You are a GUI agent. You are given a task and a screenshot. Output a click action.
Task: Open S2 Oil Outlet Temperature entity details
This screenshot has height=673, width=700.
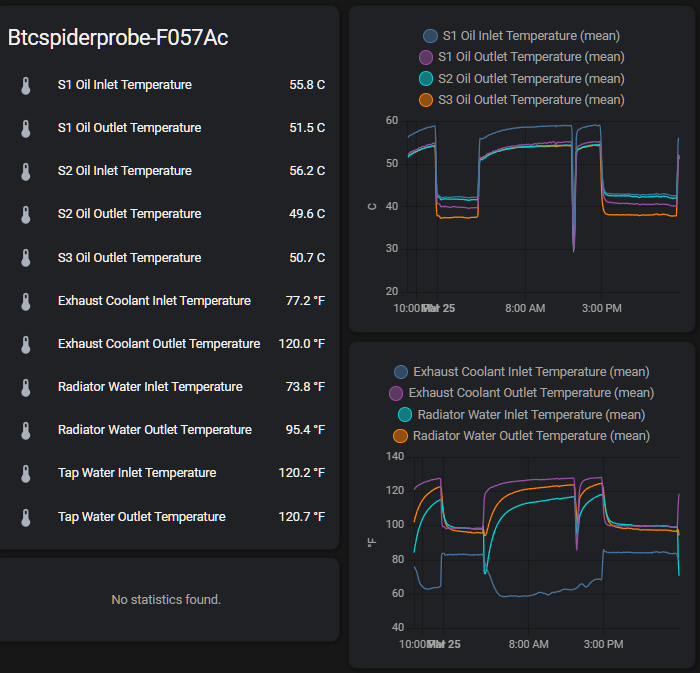coord(129,214)
